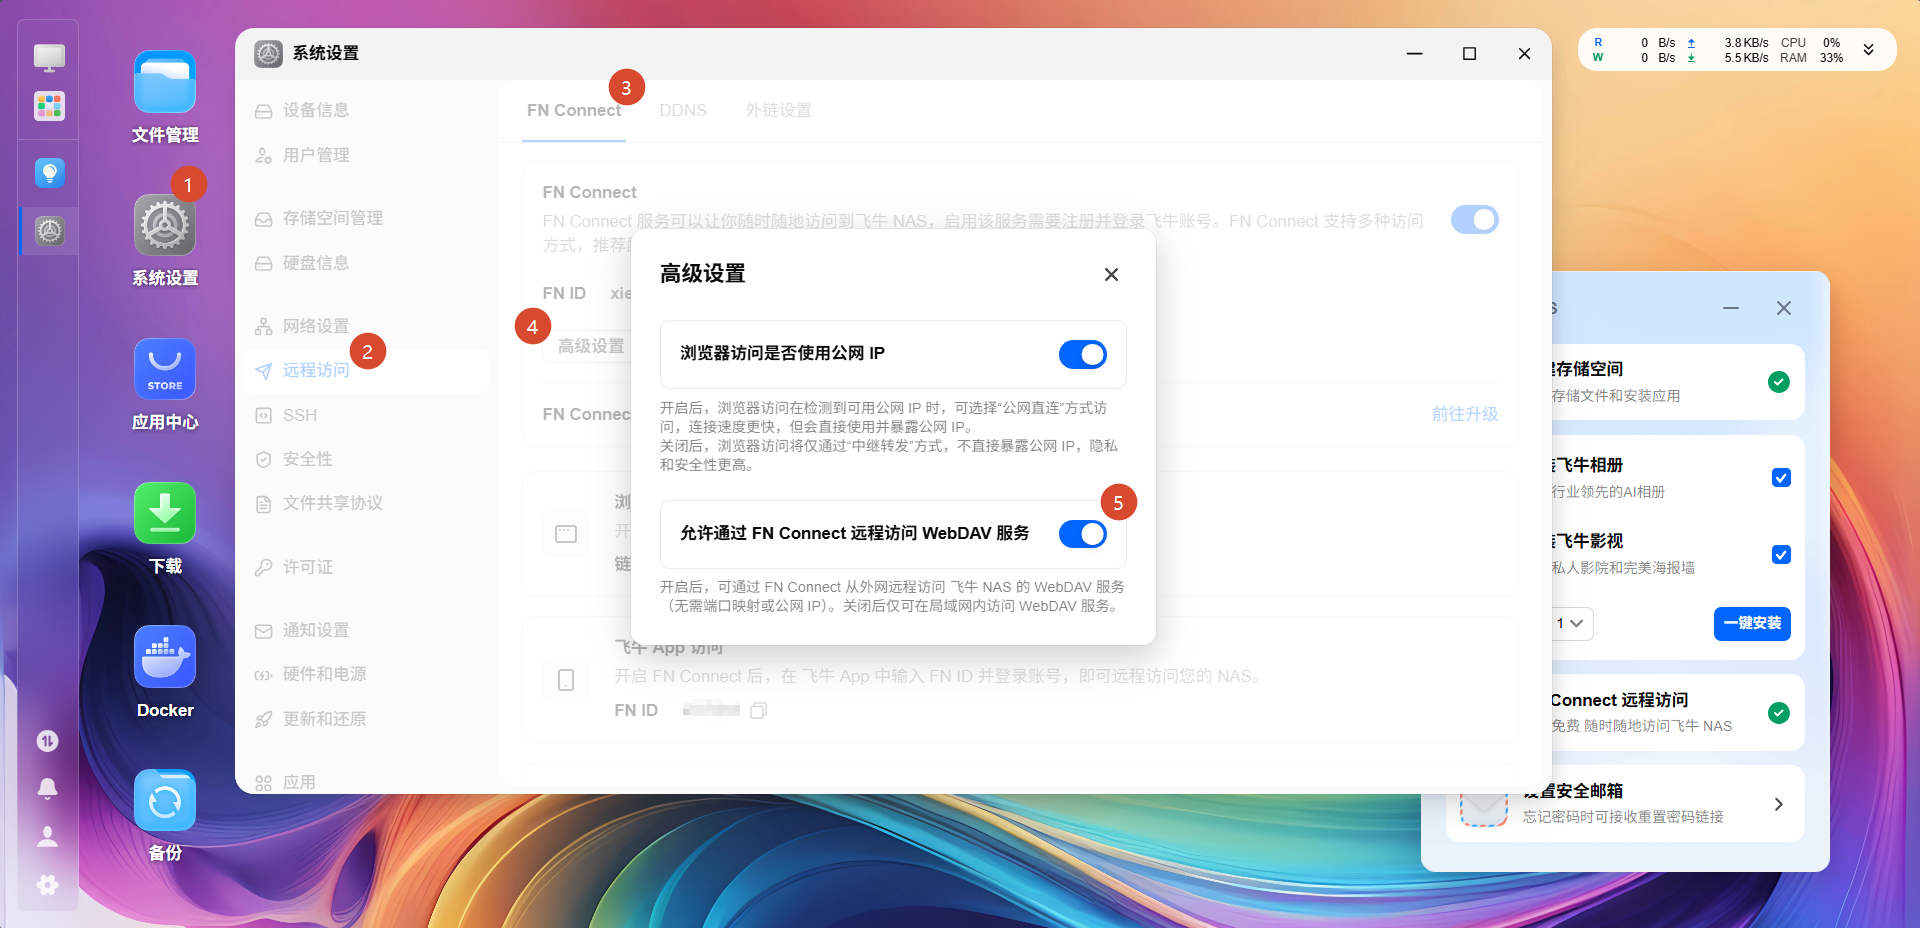
Task: Open the volume selector dropdown showing 1
Action: (x=1571, y=623)
